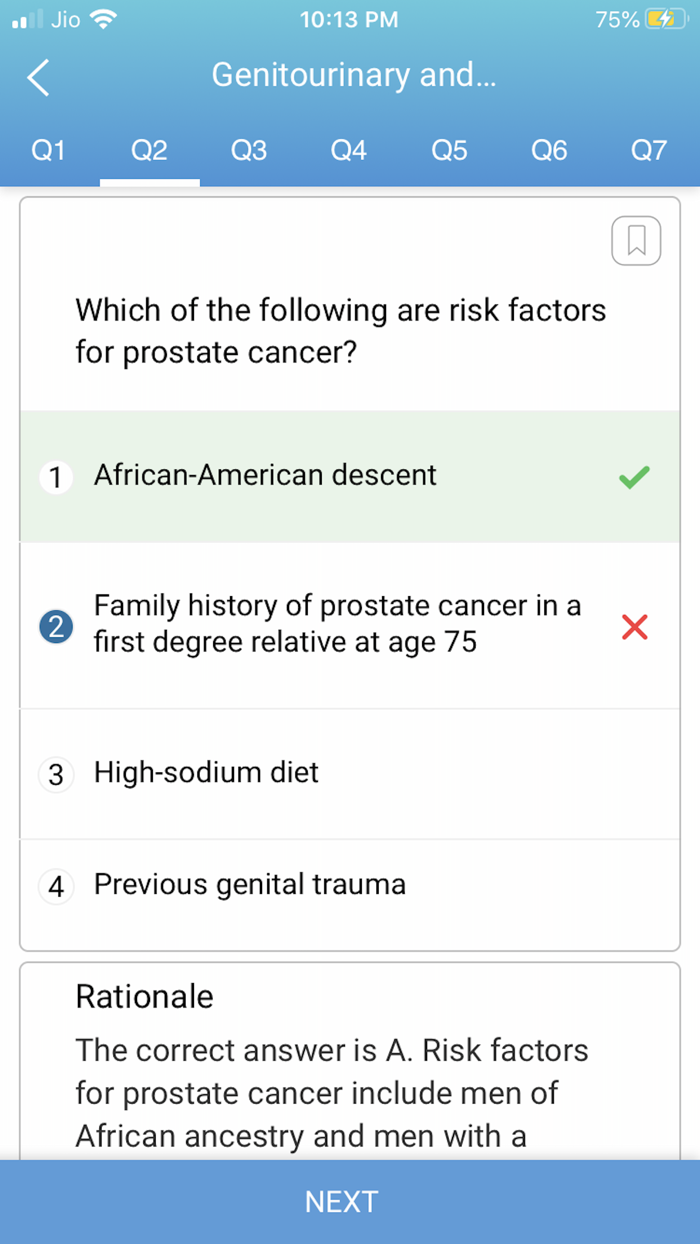Screen dimensions: 700x1244
Task: Click the red X next to family history option
Action: click(x=635, y=626)
